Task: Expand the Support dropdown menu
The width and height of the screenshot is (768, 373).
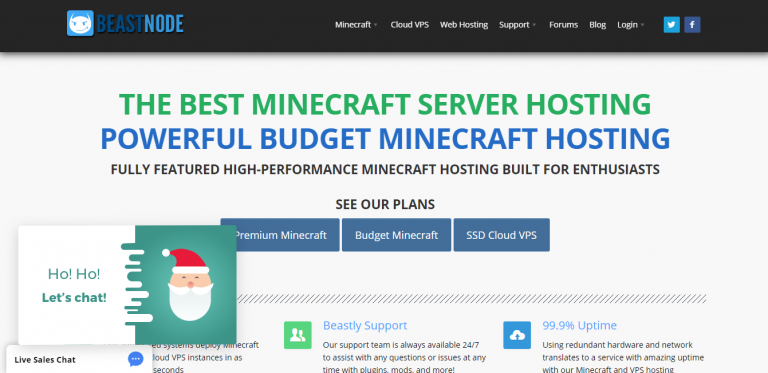Action: (x=518, y=24)
